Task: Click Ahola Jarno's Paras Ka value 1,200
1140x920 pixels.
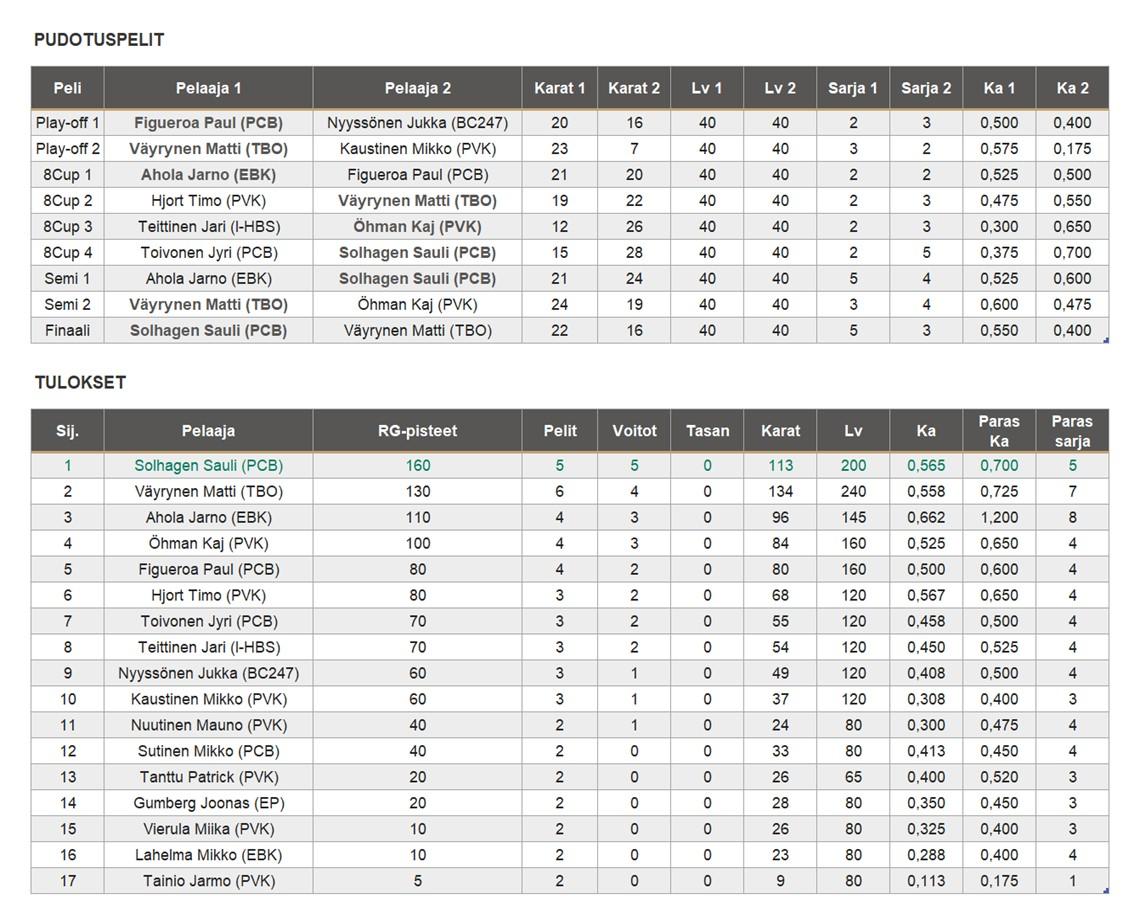Action: coord(999,517)
